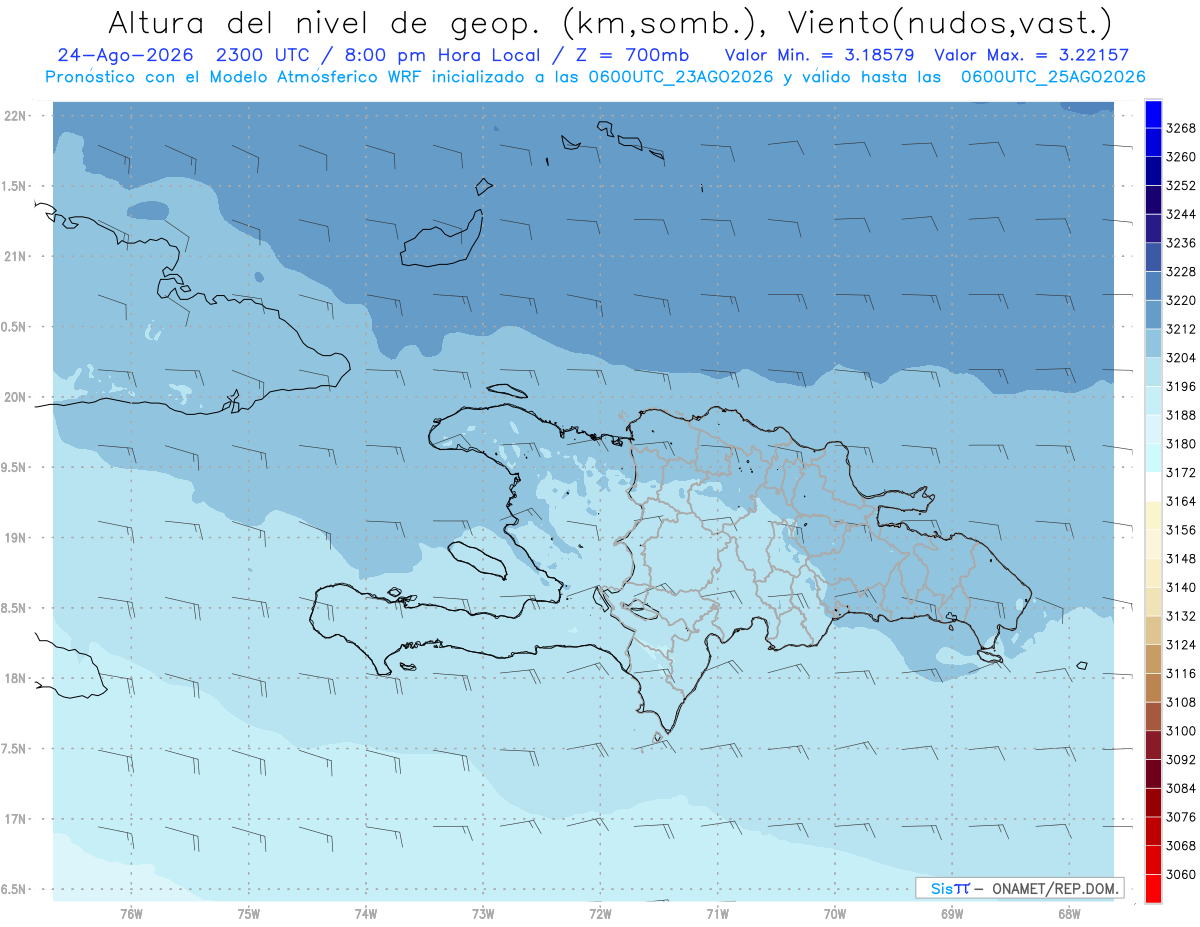Click the colorbar swatch between 3204 and 3196
This screenshot has height=927, width=1200.
coord(1153,372)
